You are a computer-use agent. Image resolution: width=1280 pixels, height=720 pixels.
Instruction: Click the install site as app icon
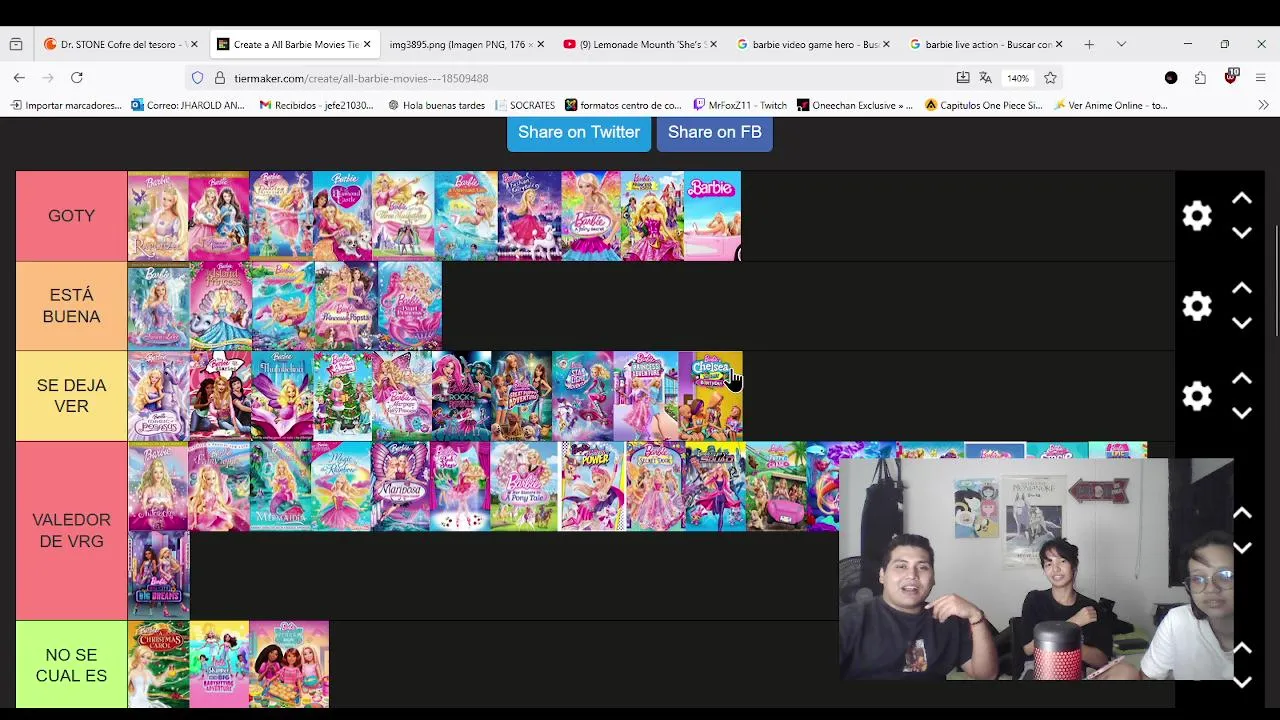(963, 78)
